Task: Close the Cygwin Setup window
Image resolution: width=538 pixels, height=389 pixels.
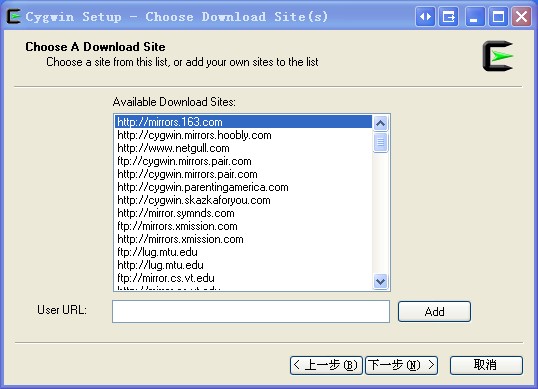Action: [522, 16]
